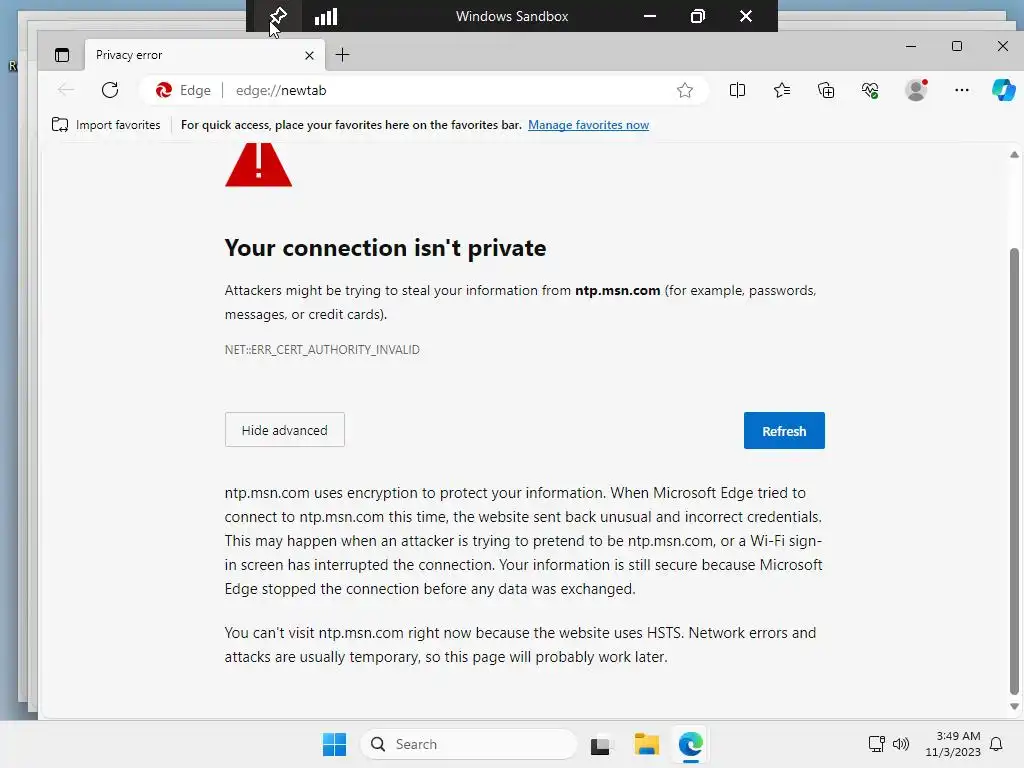Screen dimensions: 1024x768
Task: Open Collections panel
Action: [826, 90]
